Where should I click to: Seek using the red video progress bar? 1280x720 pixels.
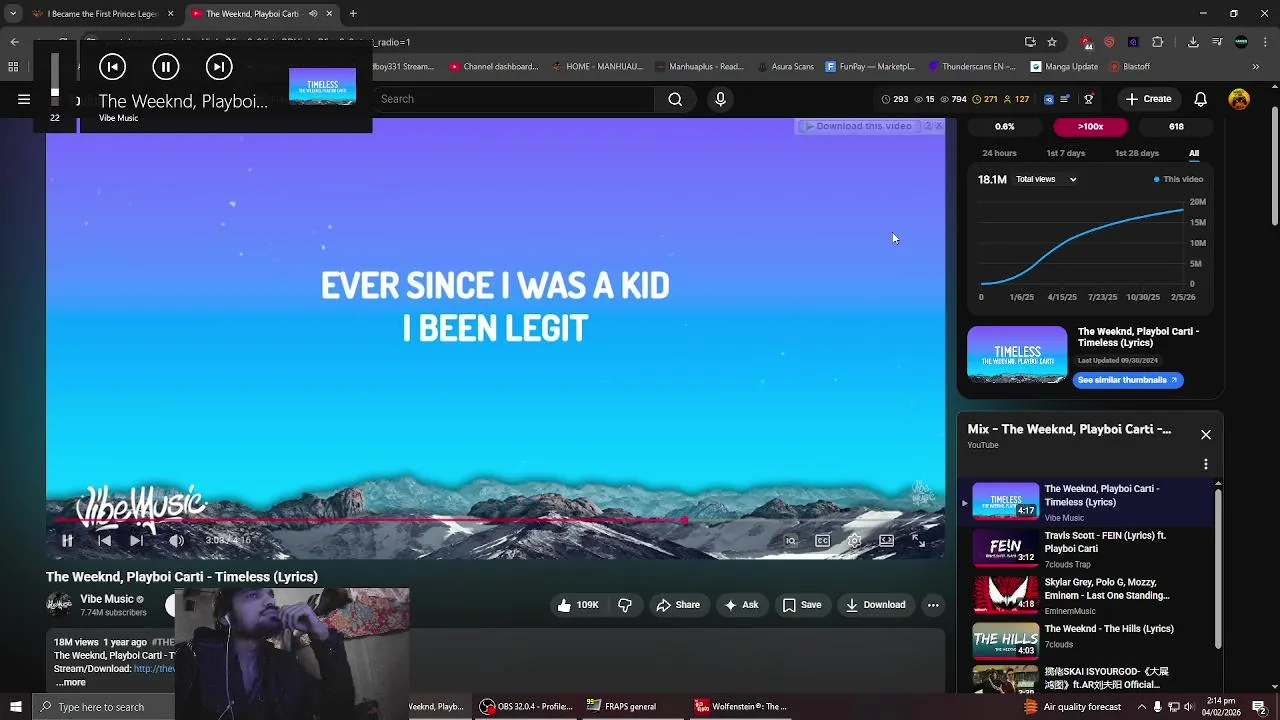coord(495,520)
